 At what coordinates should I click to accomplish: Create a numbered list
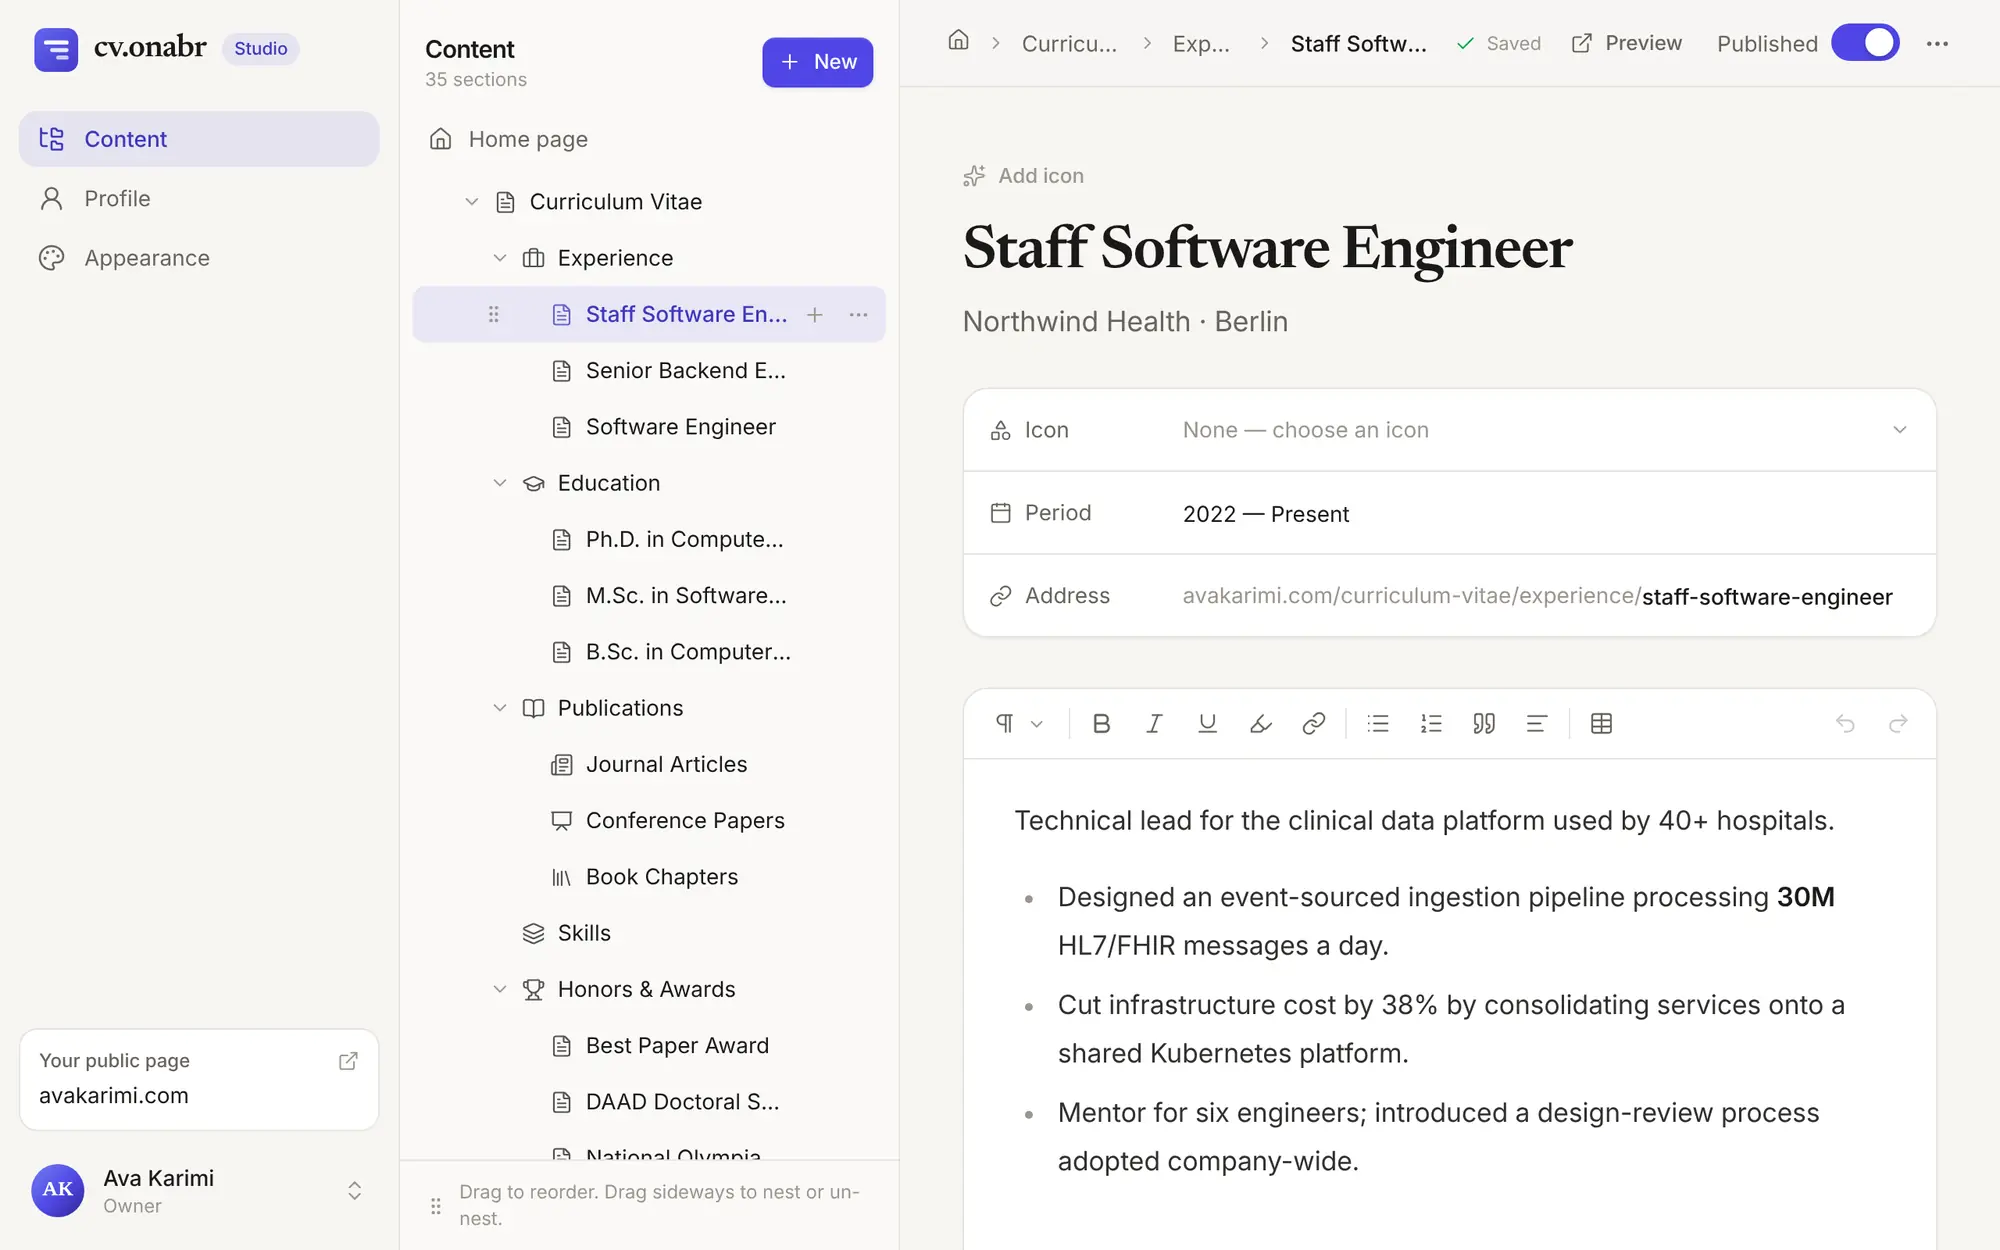pyautogui.click(x=1431, y=724)
